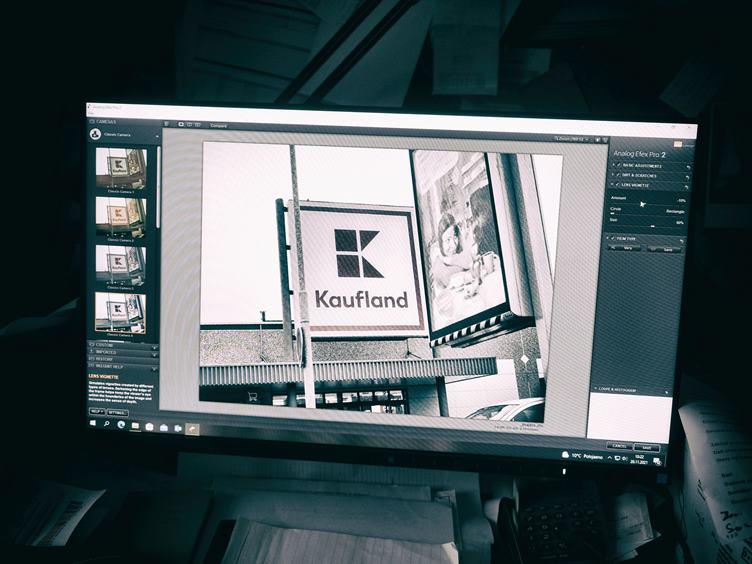Screen dimensions: 752x564
Task: Launch Microsoft Edge from the taskbar
Action: (x=121, y=425)
